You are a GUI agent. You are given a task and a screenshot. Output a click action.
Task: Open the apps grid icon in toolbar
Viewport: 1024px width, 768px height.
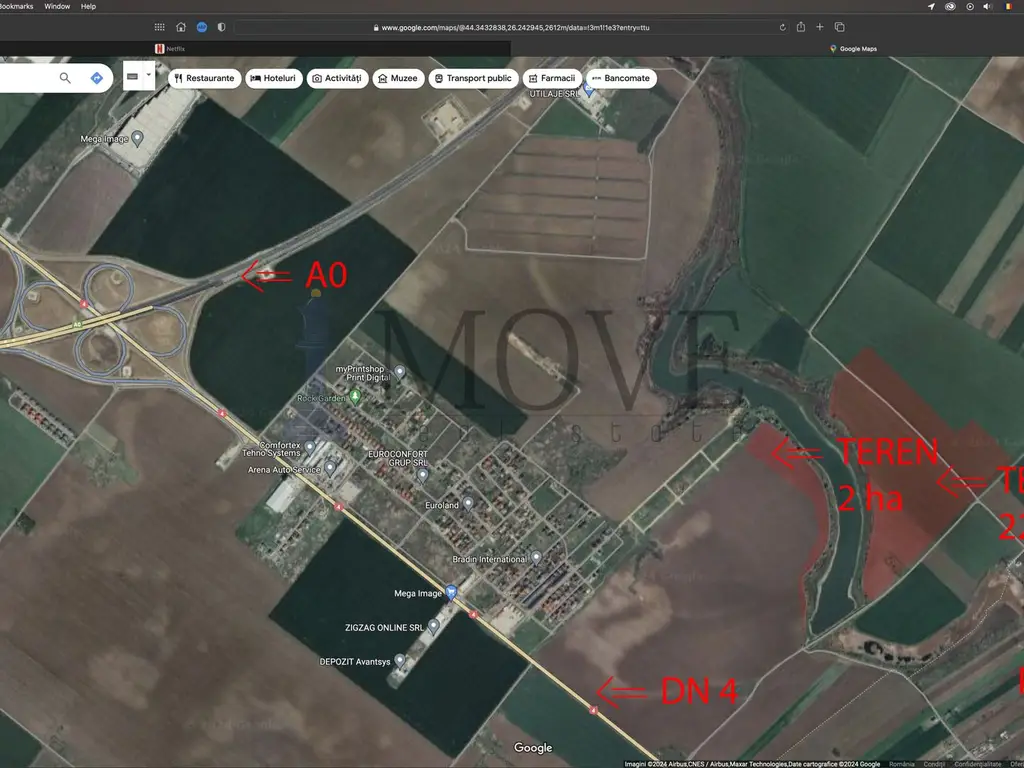pyautogui.click(x=159, y=27)
